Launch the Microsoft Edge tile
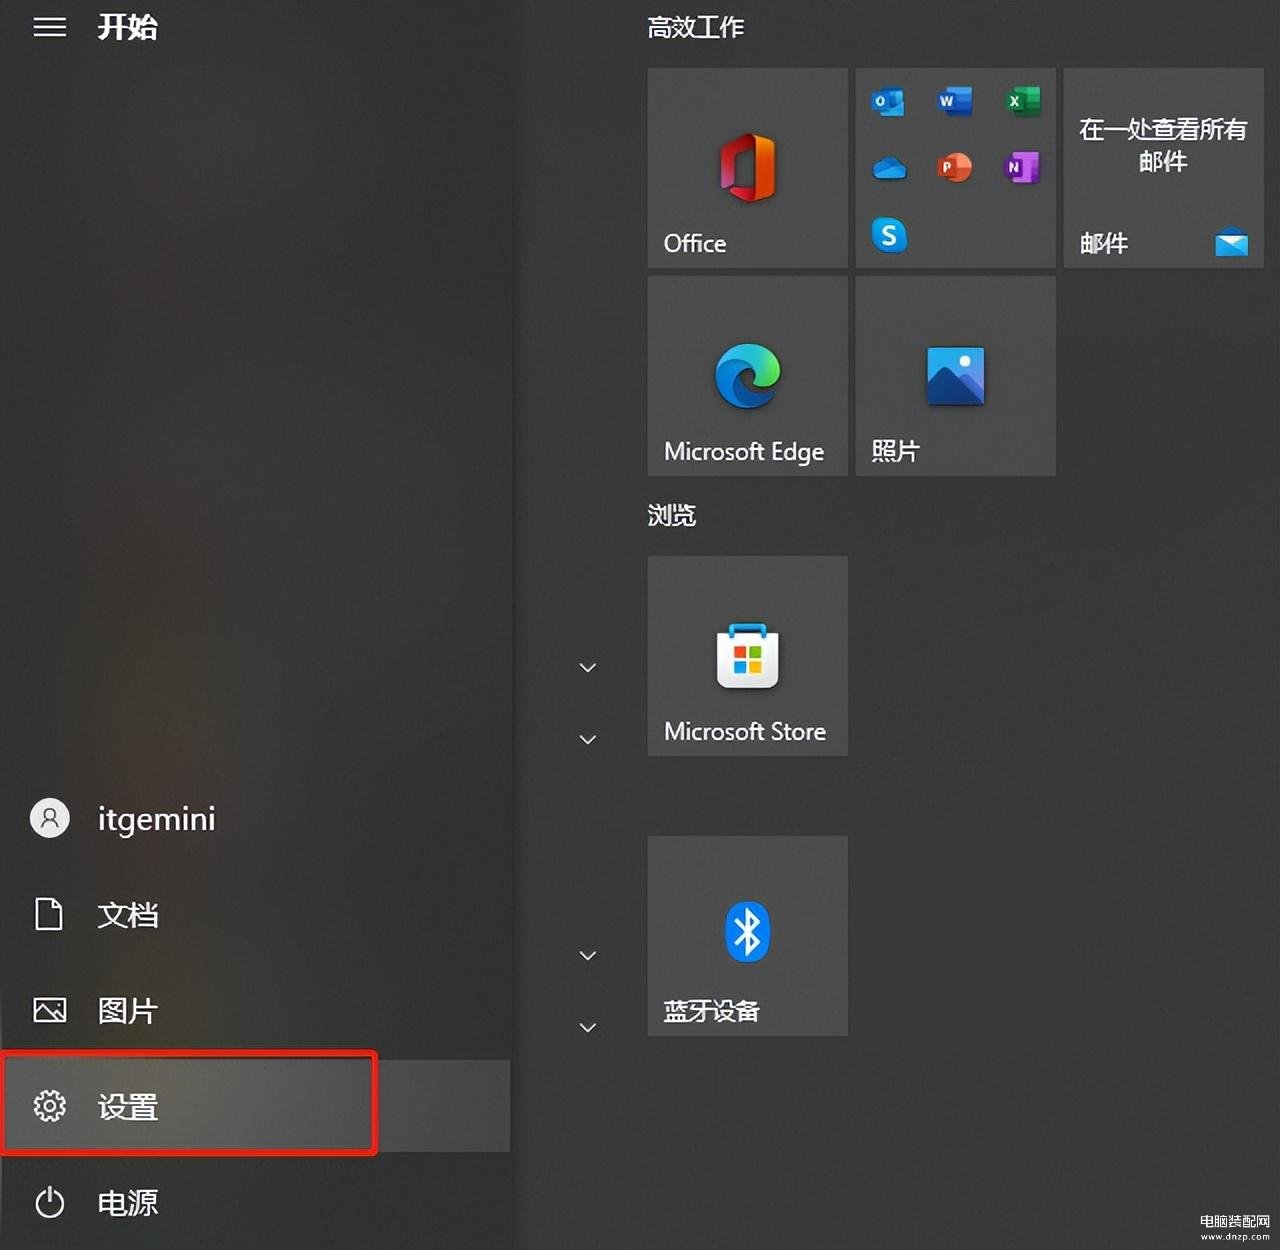The width and height of the screenshot is (1280, 1250). [x=747, y=376]
